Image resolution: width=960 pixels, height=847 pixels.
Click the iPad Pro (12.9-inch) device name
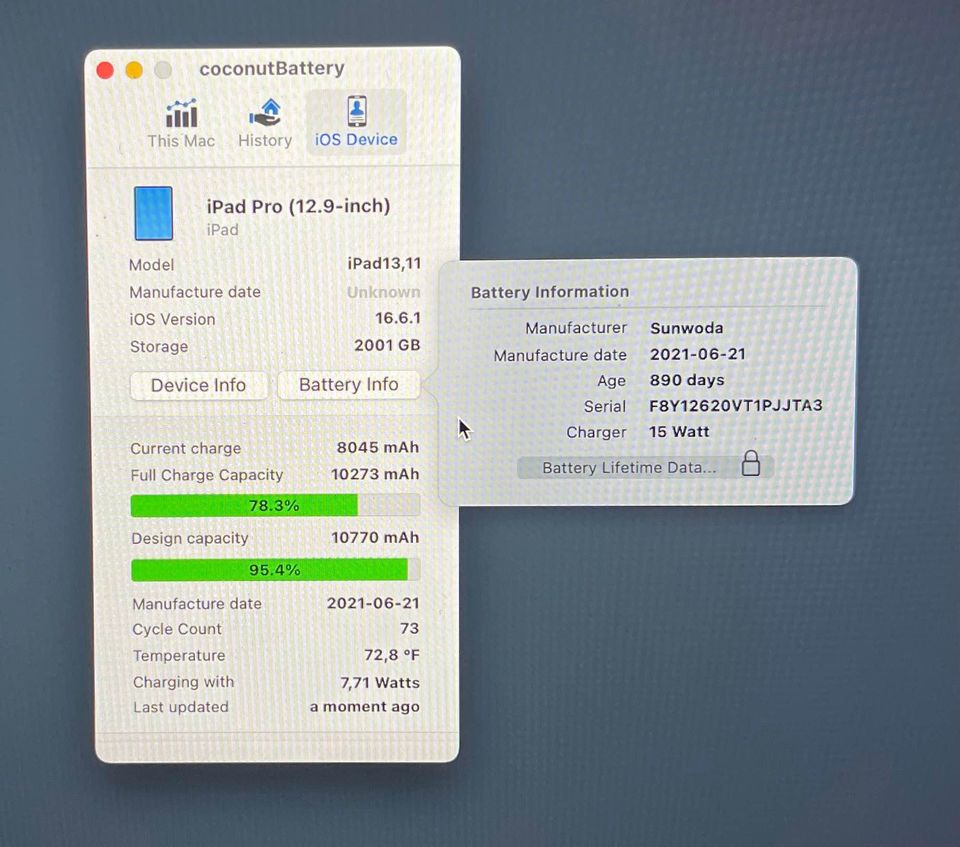298,206
